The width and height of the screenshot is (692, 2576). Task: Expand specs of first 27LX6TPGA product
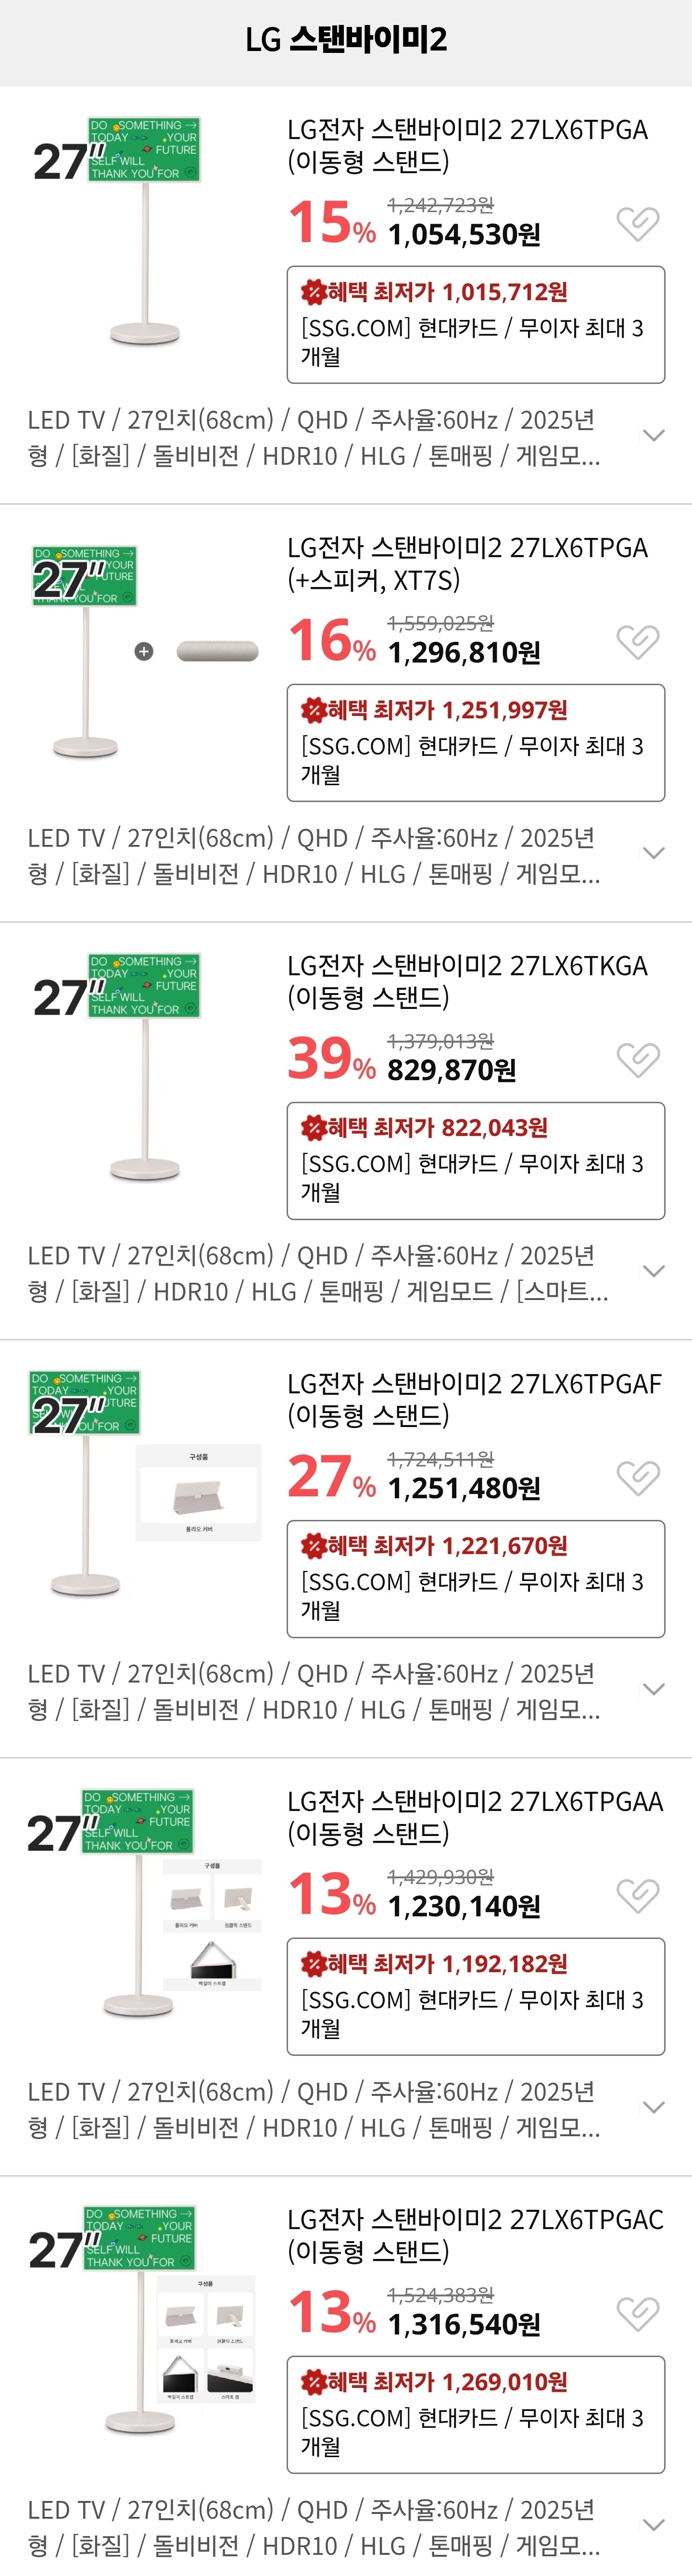tap(654, 435)
